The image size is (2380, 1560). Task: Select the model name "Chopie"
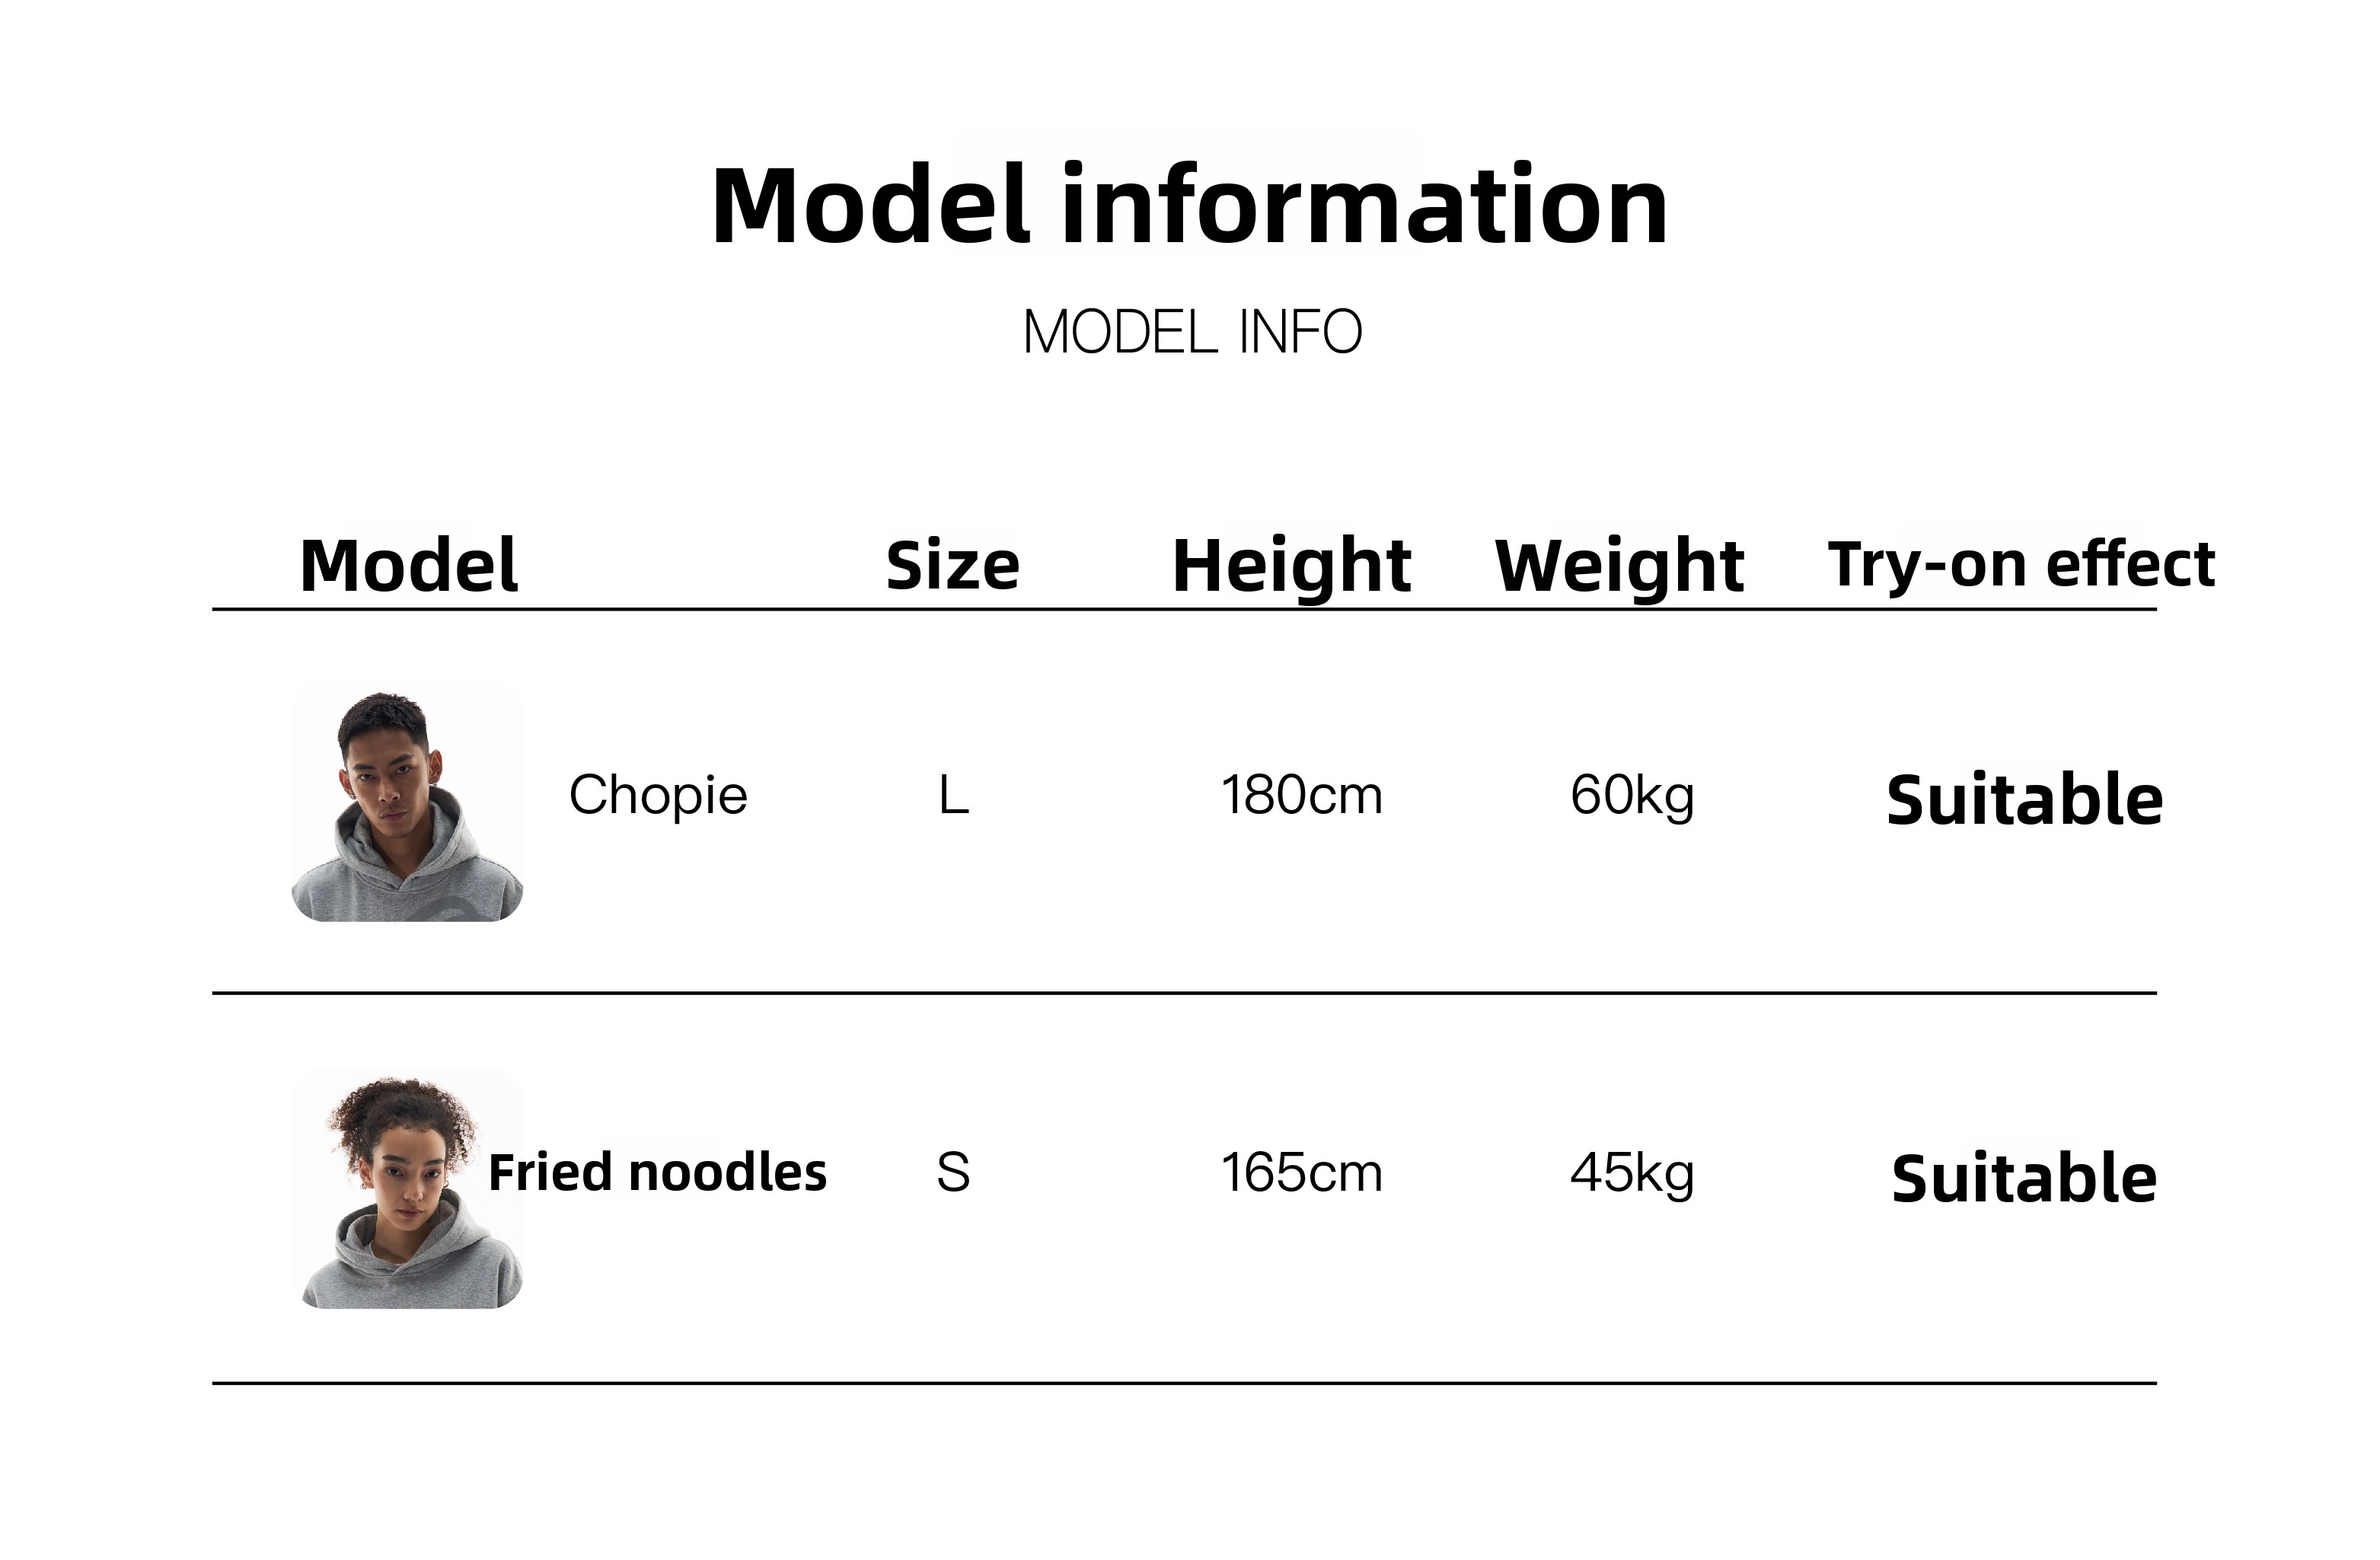point(658,796)
